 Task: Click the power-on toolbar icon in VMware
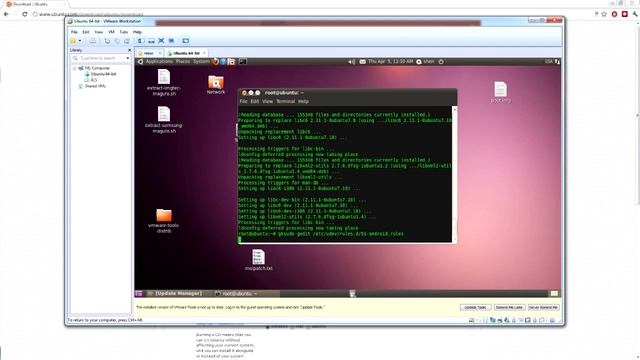point(73,41)
